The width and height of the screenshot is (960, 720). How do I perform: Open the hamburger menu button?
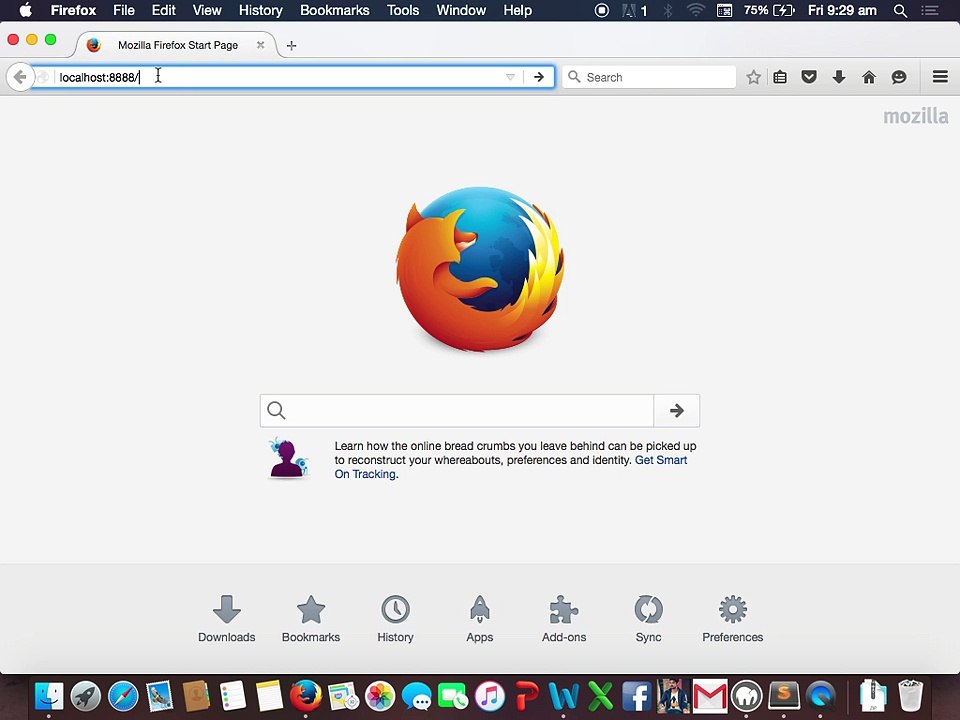click(x=940, y=77)
